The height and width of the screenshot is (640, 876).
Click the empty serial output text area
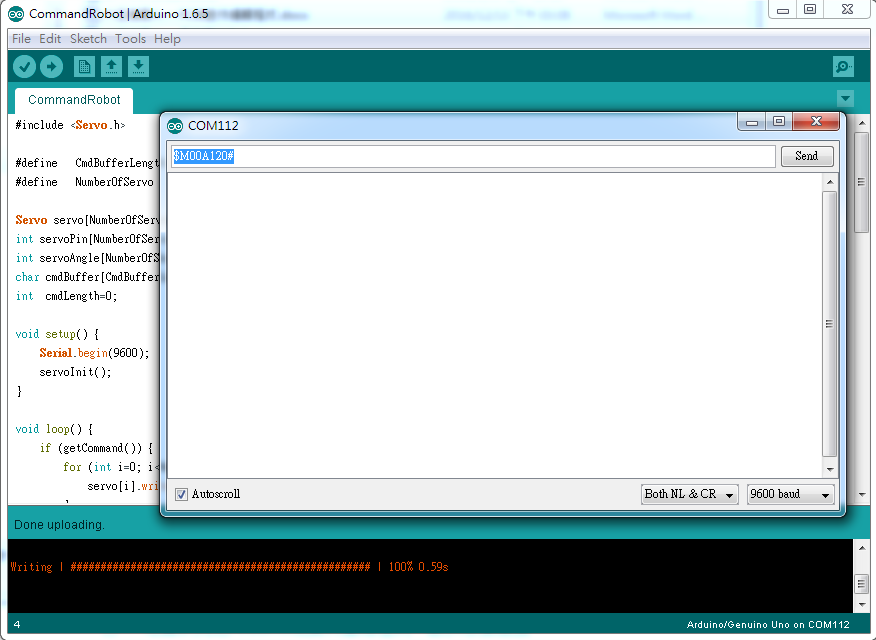(495, 325)
